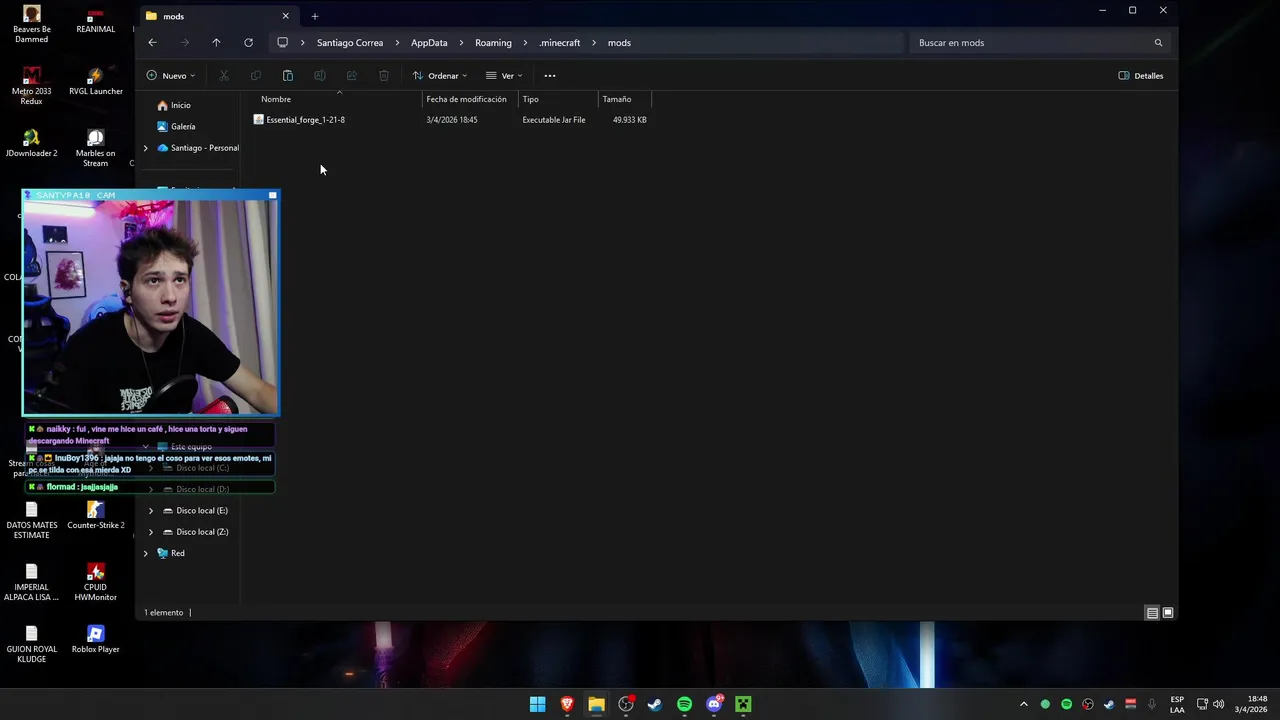Select Roaming in address breadcrumb
This screenshot has width=1280, height=720.
click(493, 43)
